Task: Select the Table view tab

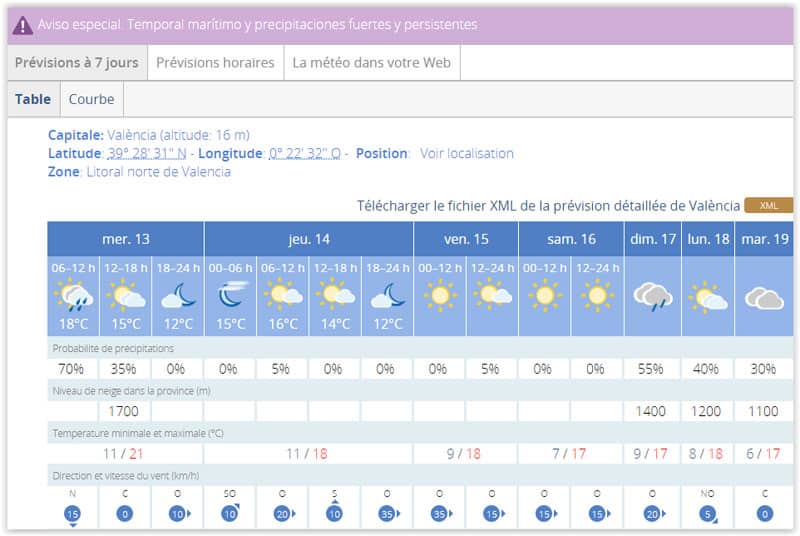Action: [x=33, y=99]
